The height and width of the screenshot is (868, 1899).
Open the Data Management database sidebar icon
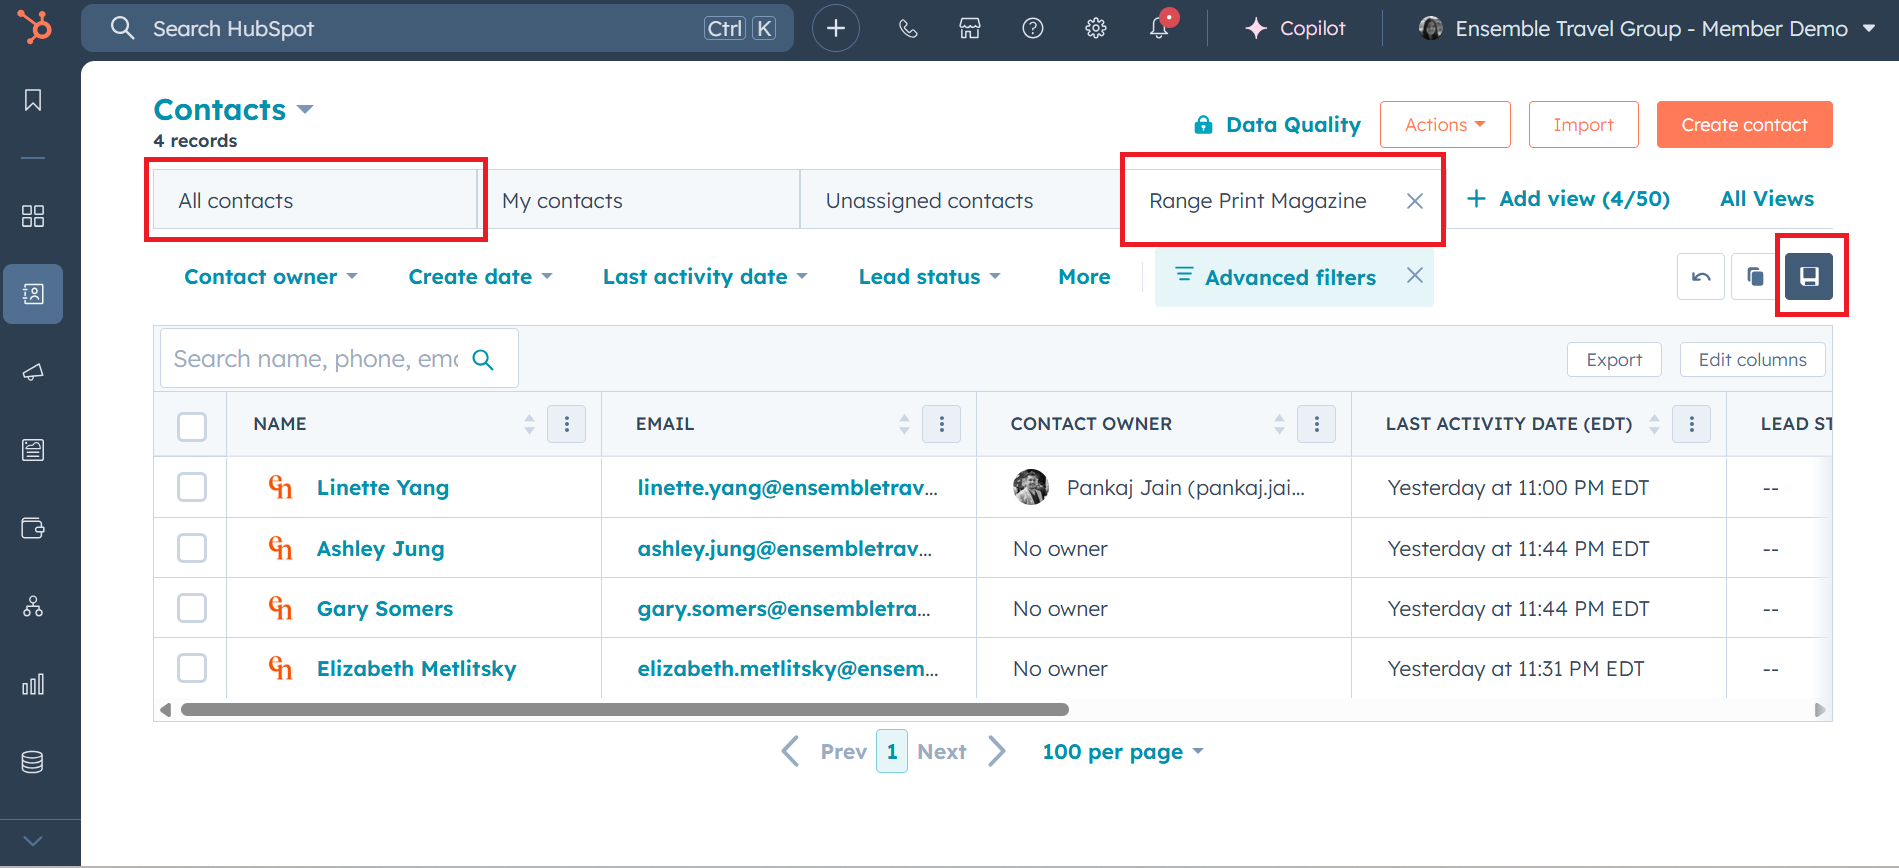coord(33,762)
